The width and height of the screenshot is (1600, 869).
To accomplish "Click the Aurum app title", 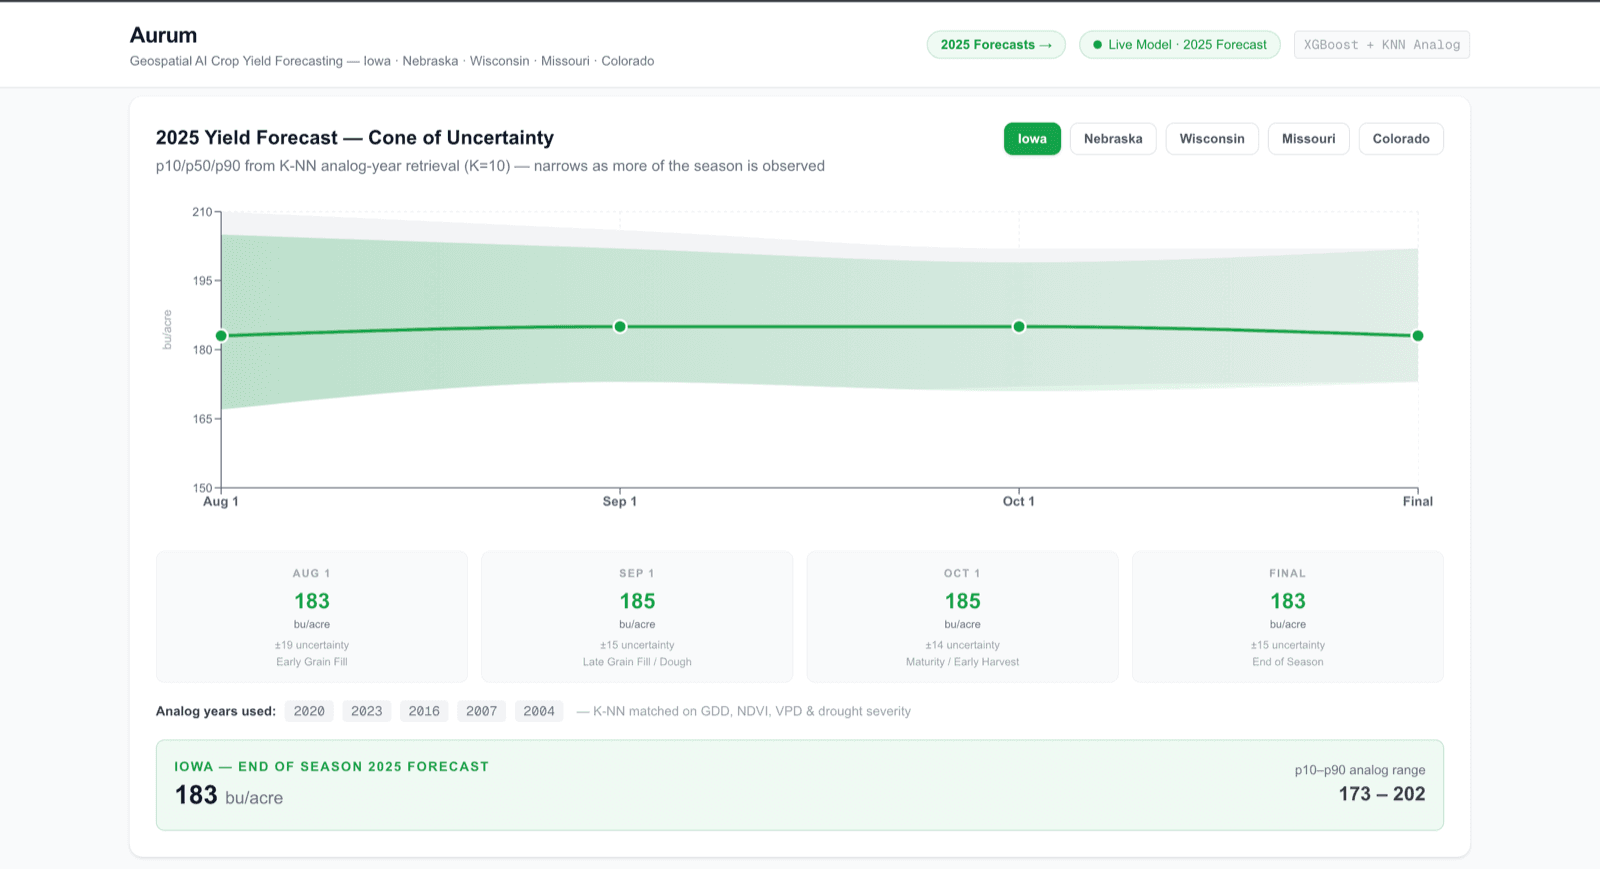I will coord(163,35).
